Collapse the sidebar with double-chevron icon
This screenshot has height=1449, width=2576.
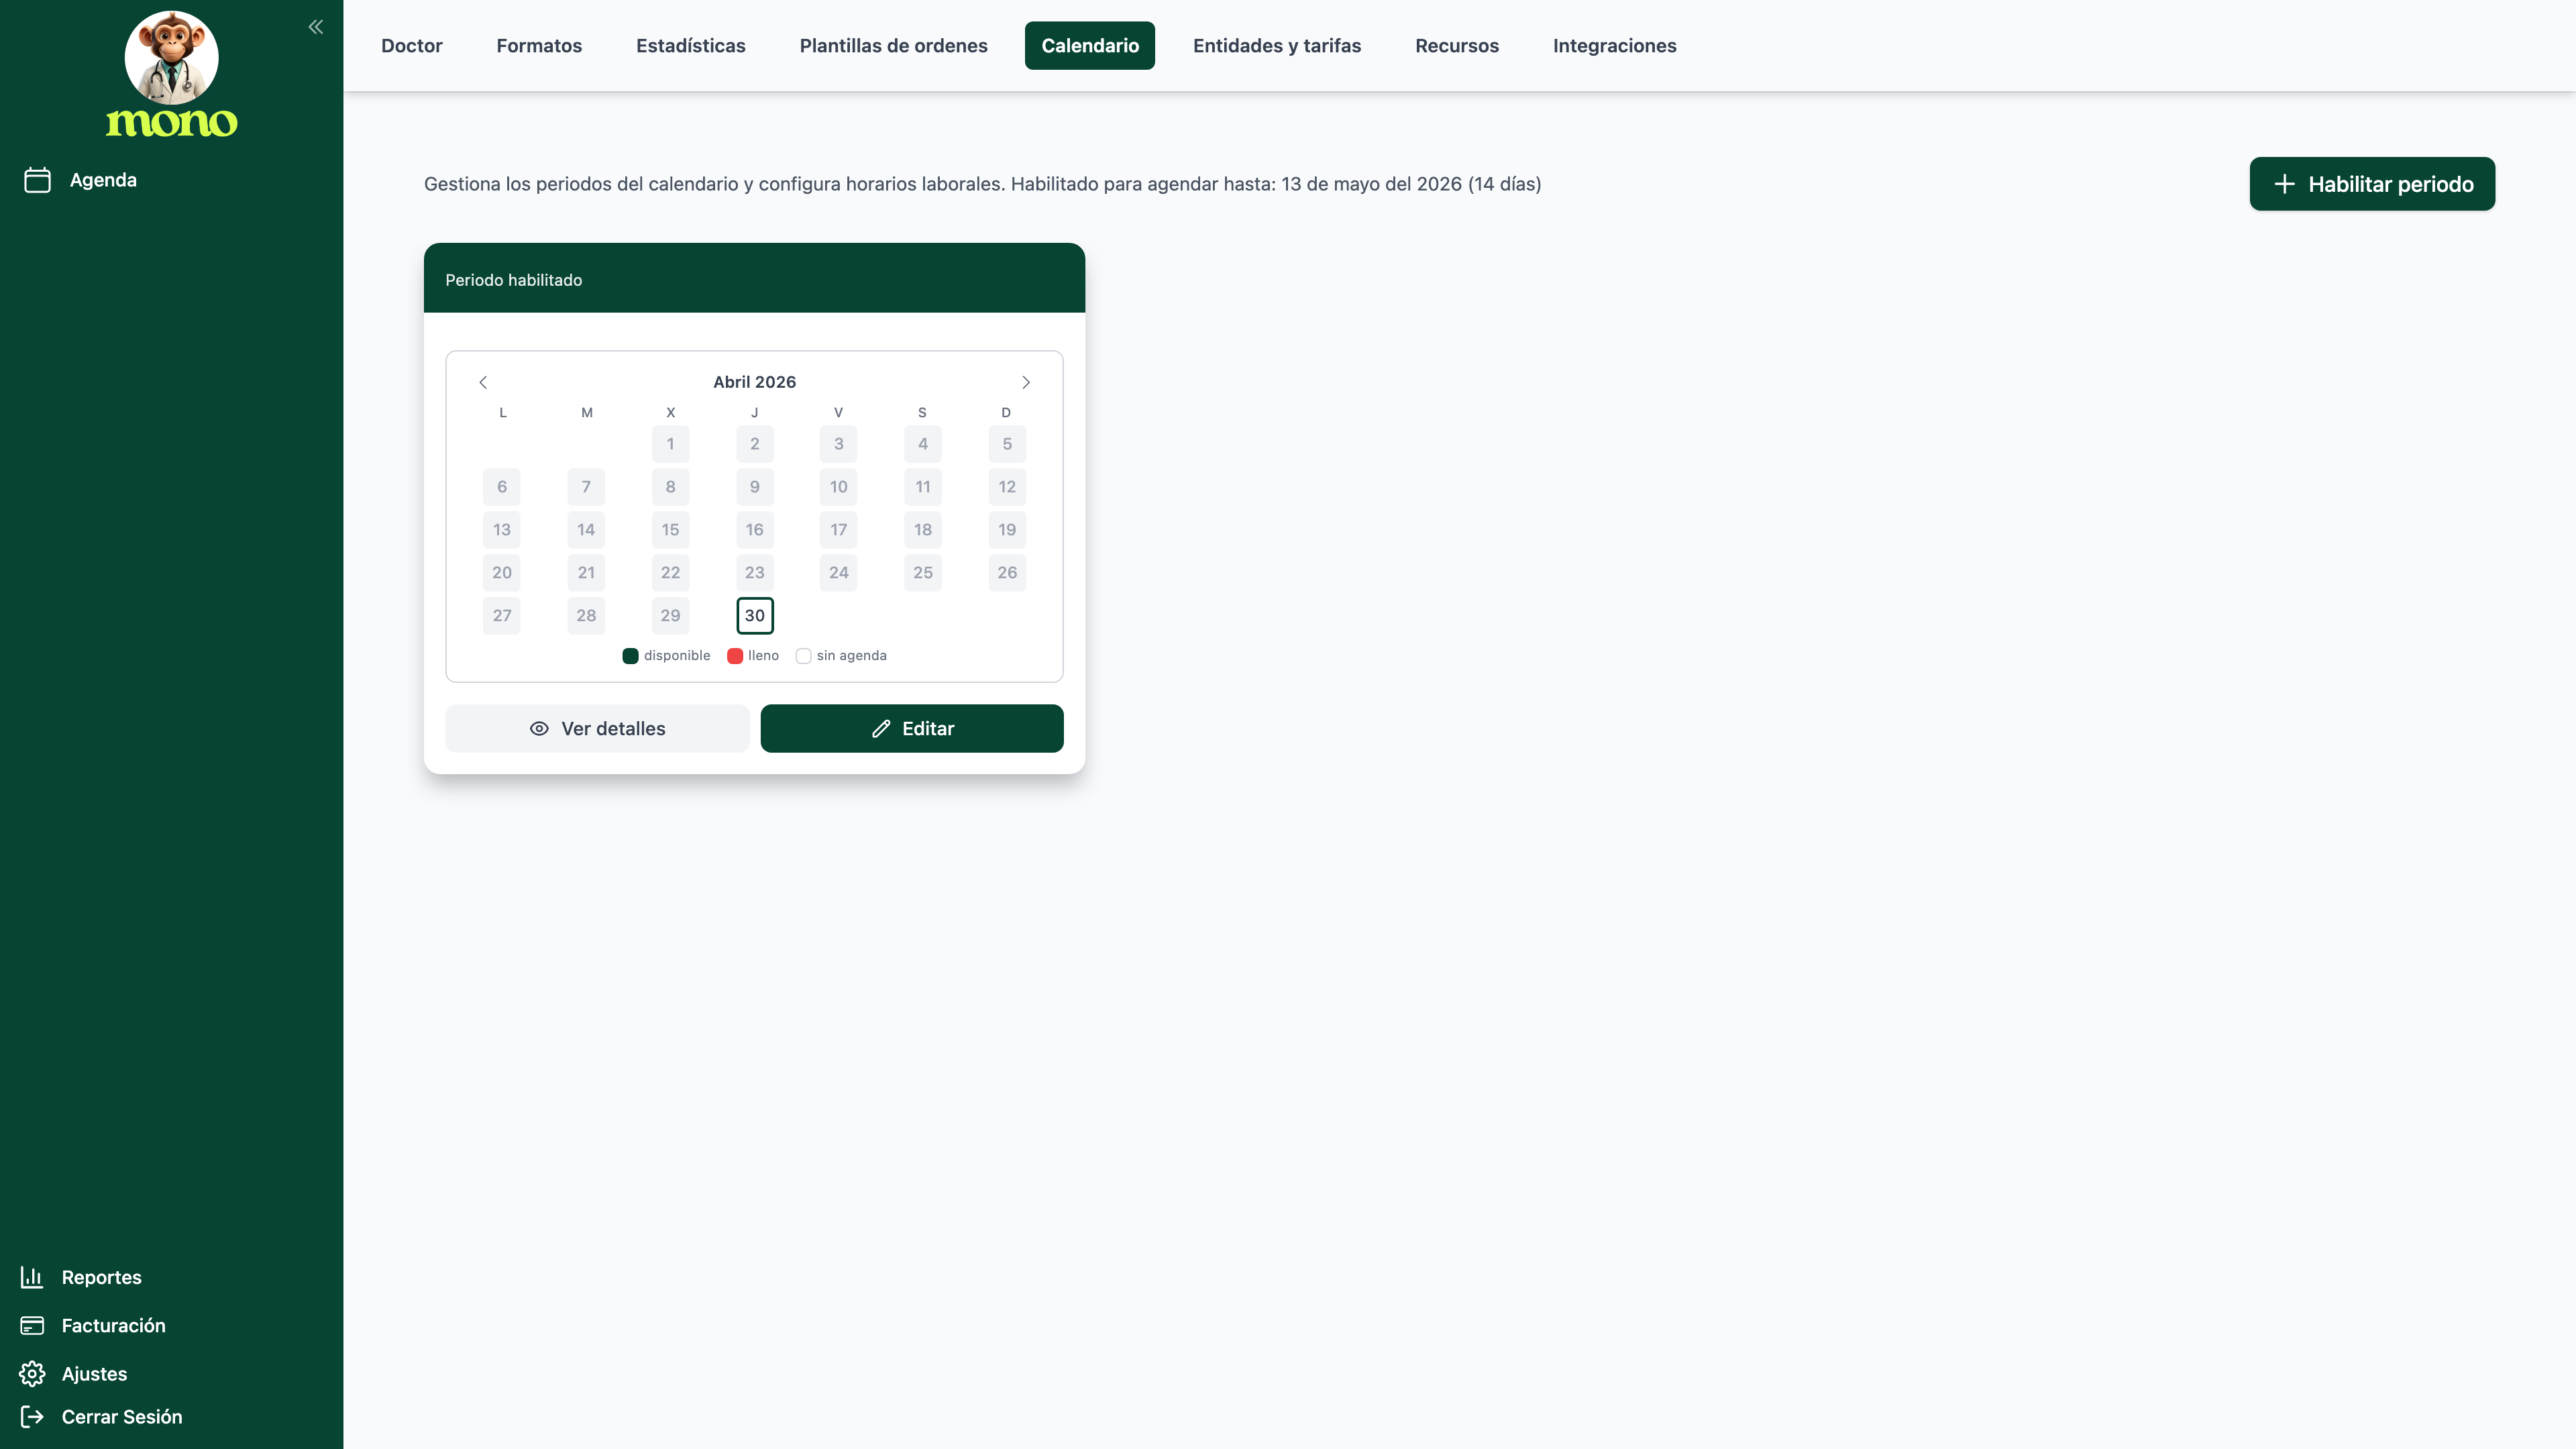click(316, 27)
